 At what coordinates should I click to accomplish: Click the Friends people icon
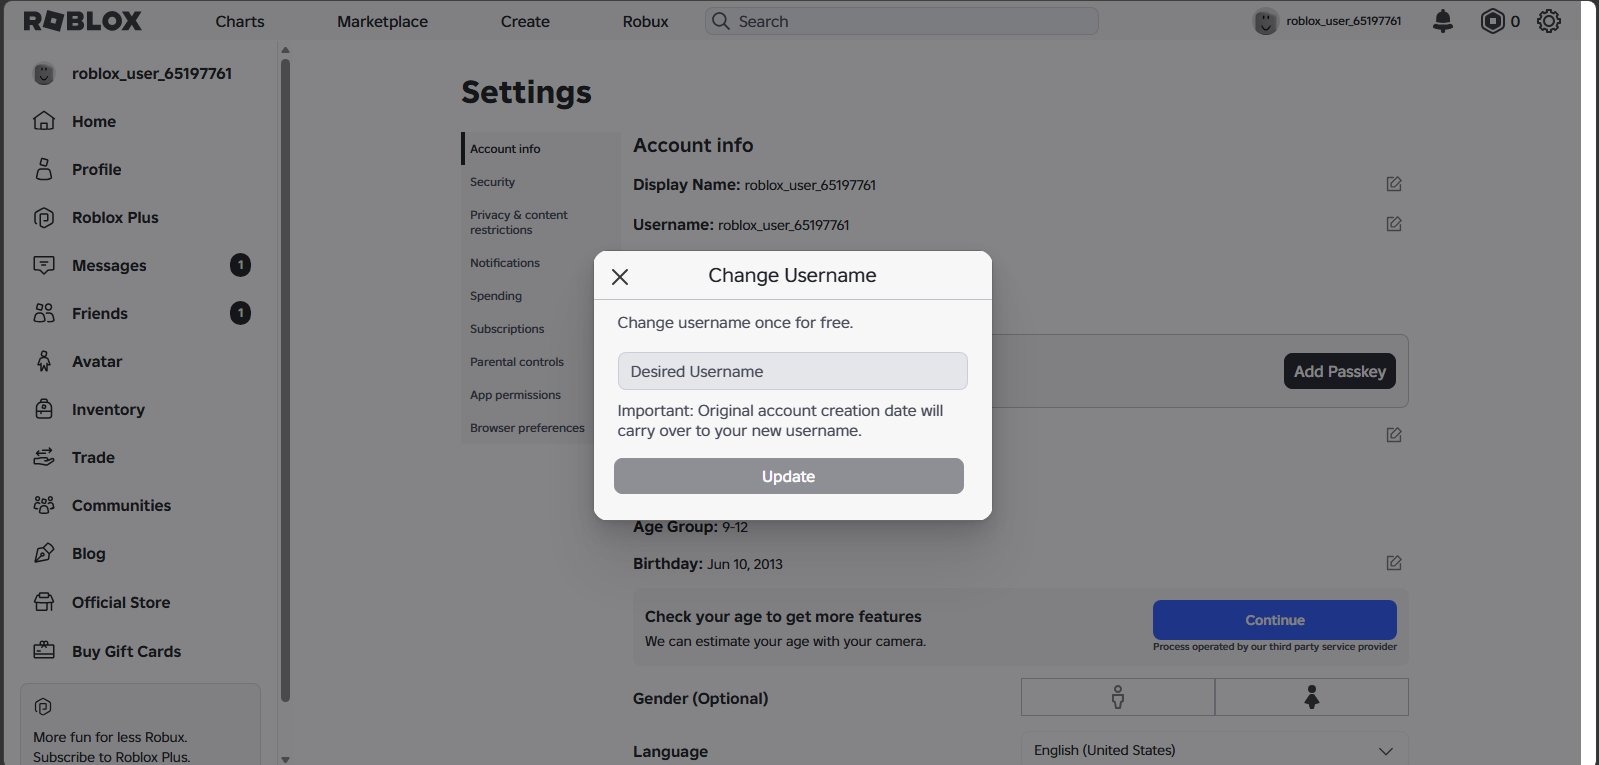[44, 313]
